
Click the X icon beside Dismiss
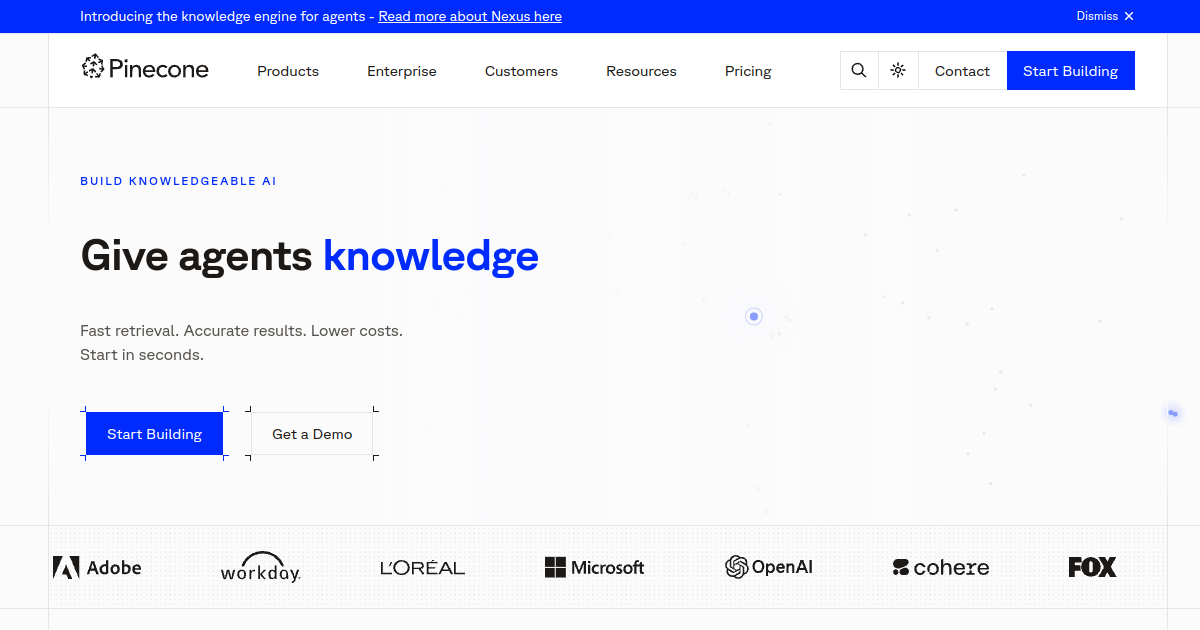(x=1129, y=16)
